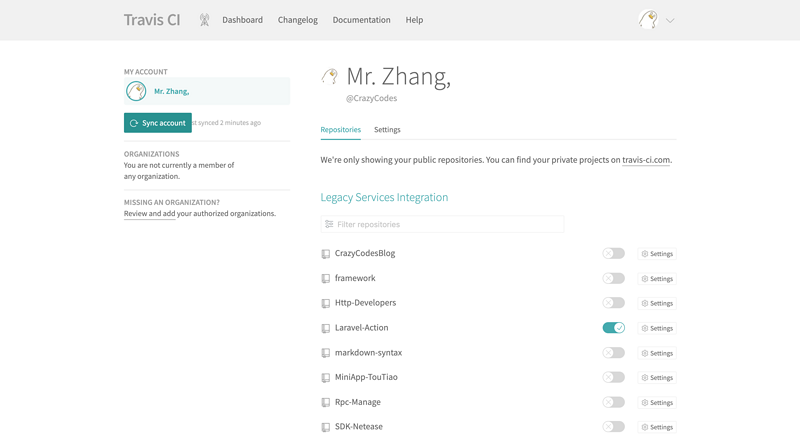This screenshot has height=436, width=800.
Task: Switch to the Settings tab
Action: point(387,130)
